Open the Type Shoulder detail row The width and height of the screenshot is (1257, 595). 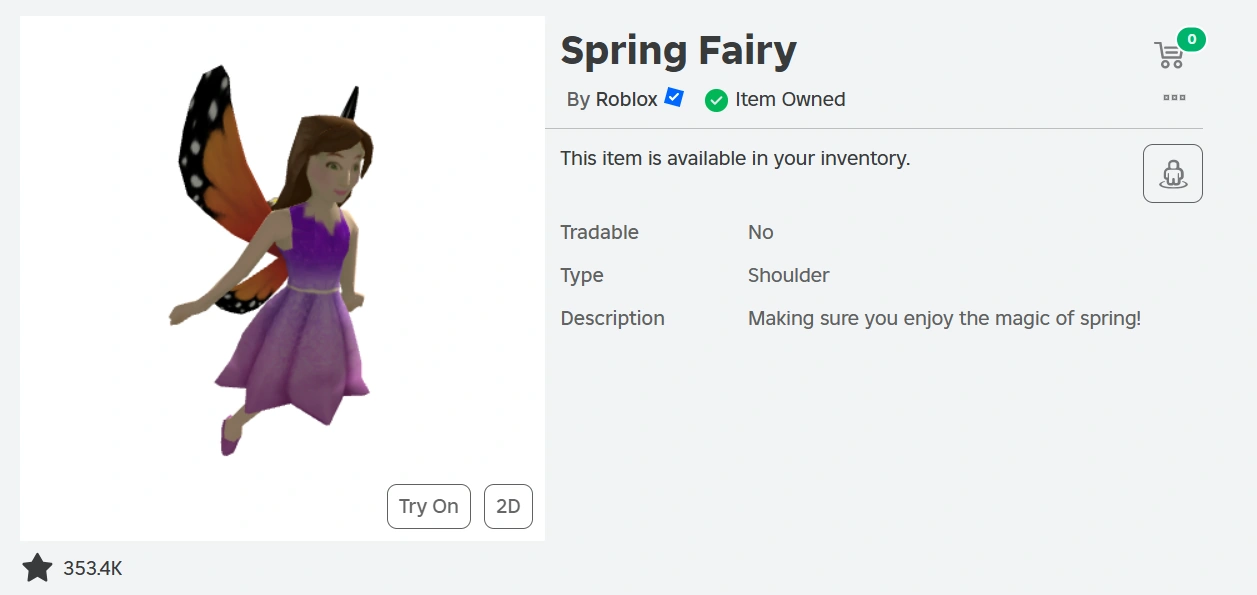click(x=789, y=275)
